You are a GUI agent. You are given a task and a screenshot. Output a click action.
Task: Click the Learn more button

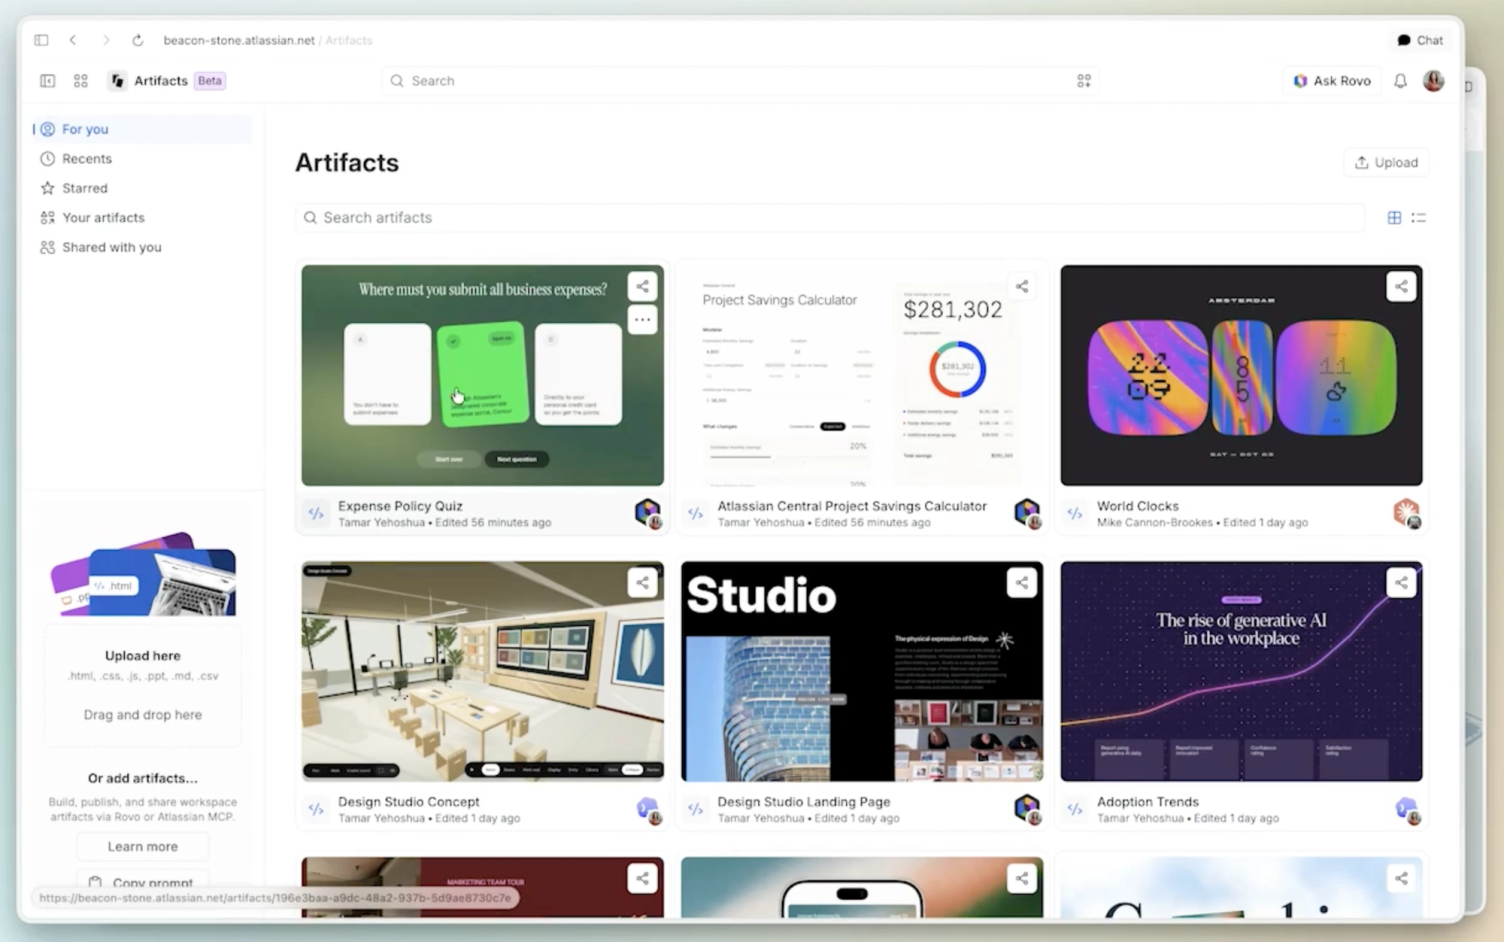click(x=143, y=847)
